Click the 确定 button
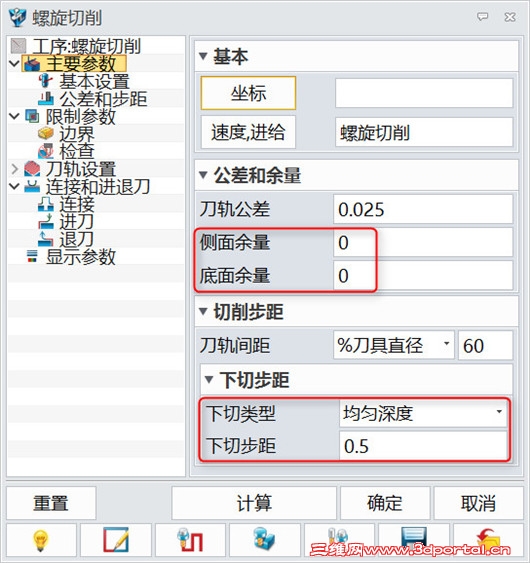This screenshot has width=530, height=563. [385, 503]
